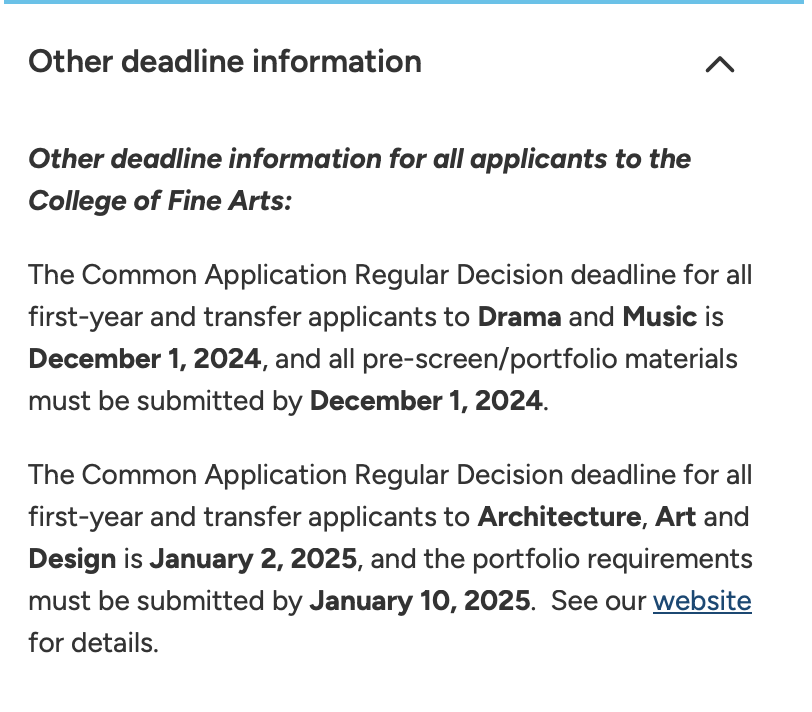Click the bold word "Art"

click(675, 517)
